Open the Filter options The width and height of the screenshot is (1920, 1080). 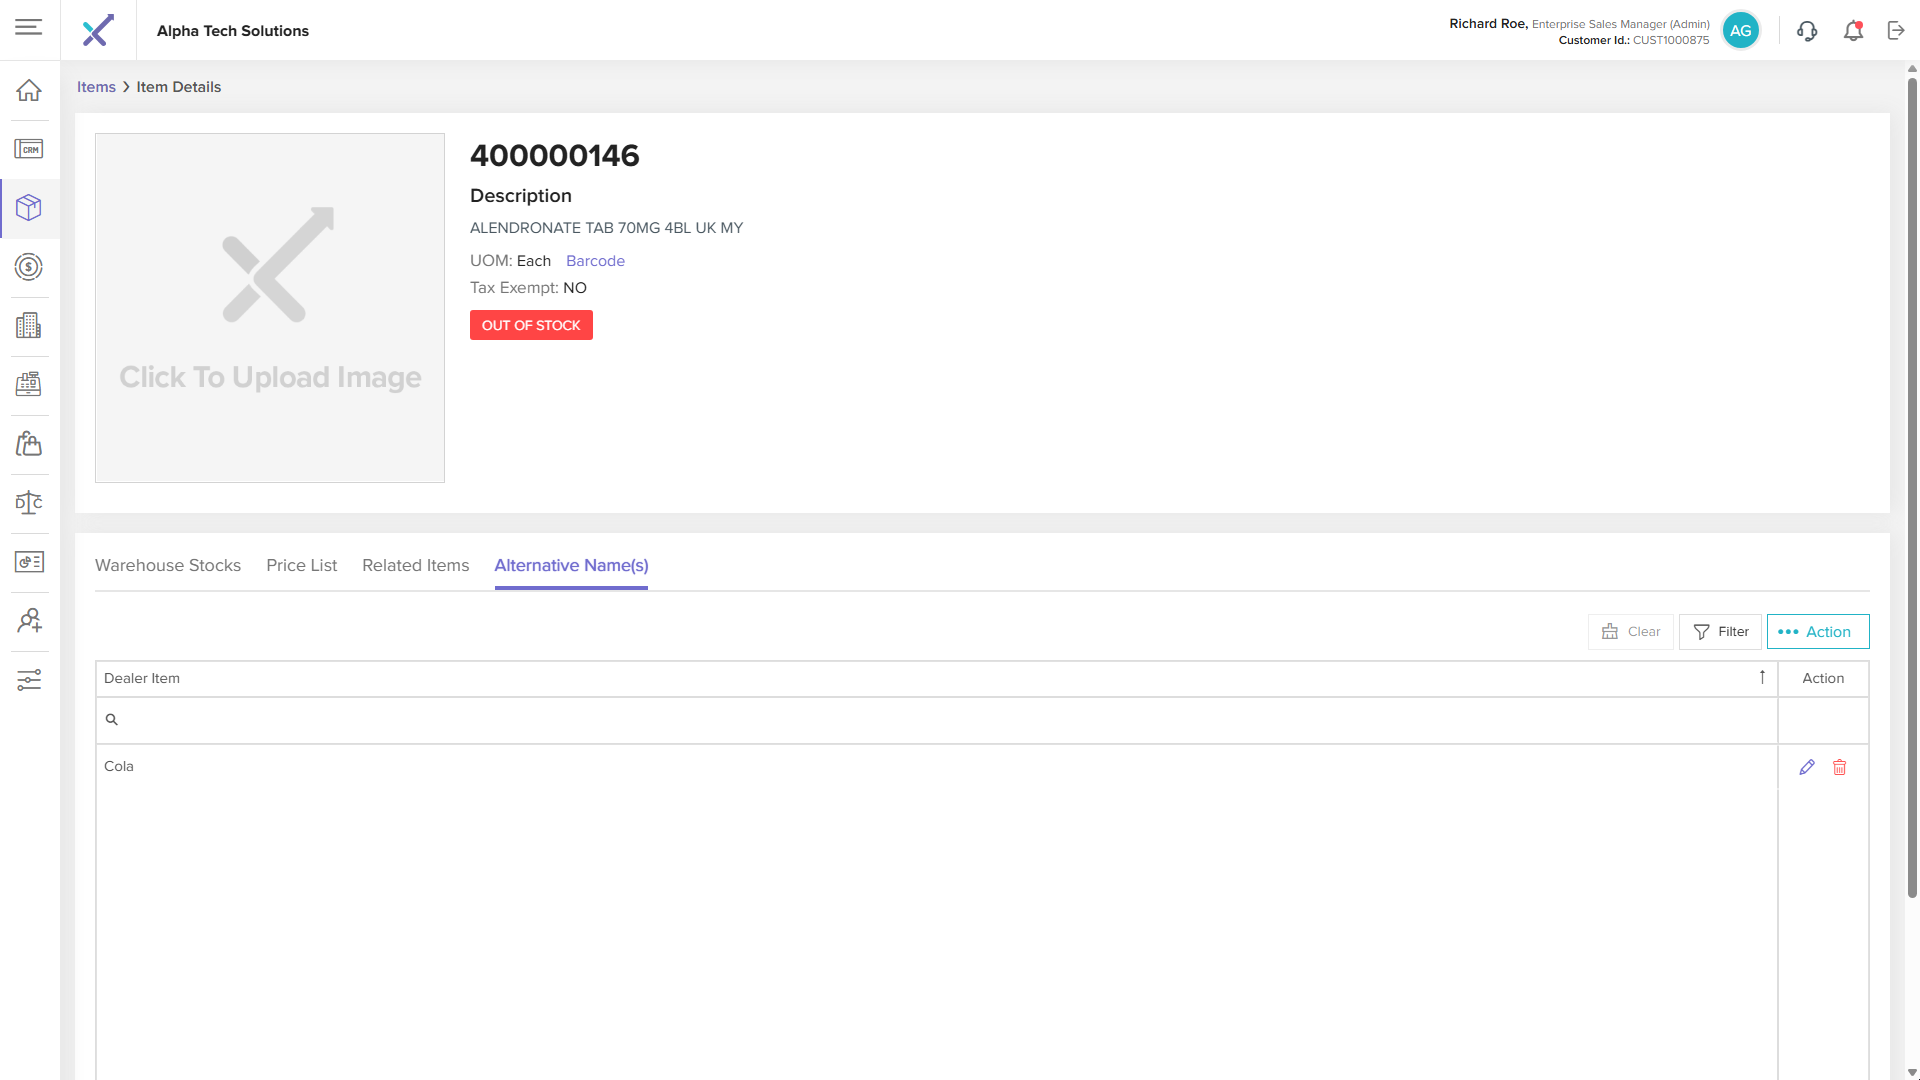[1720, 631]
